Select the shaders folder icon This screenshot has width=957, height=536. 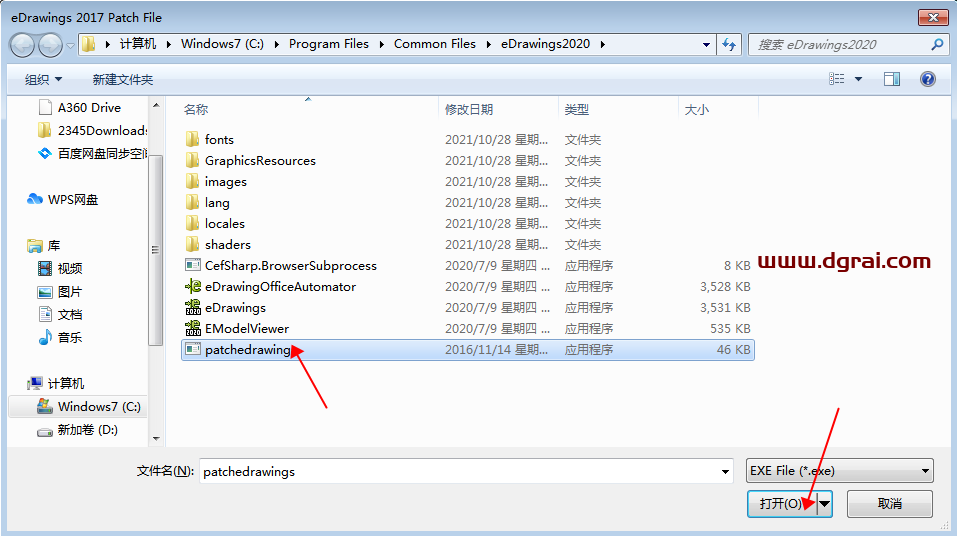192,244
